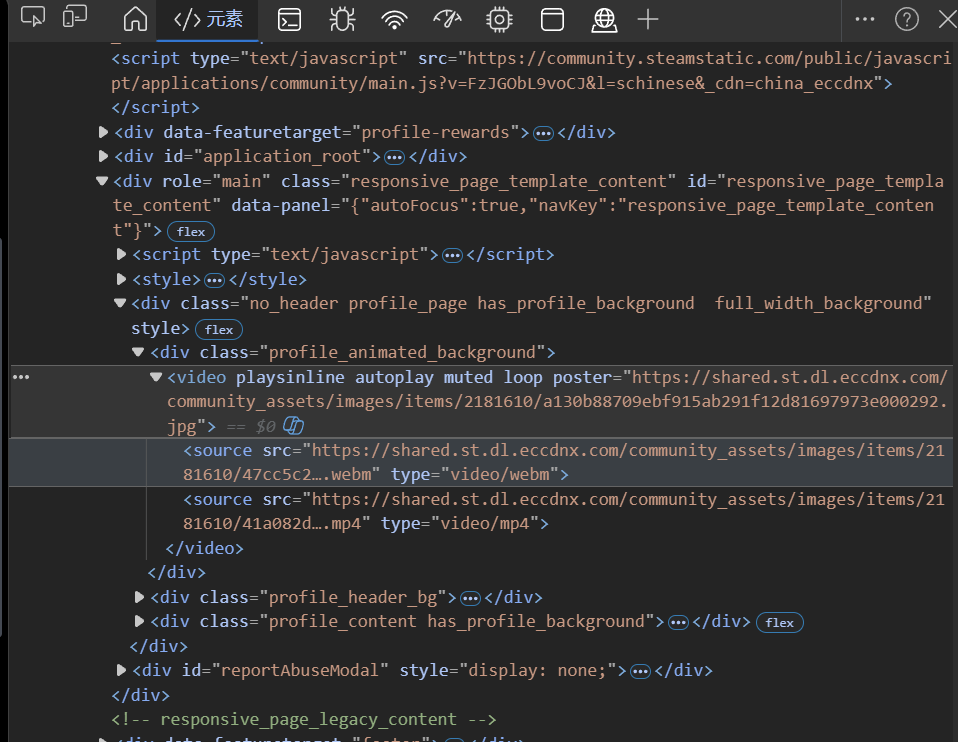Open the Performance gauge icon tab
This screenshot has width=958, height=742.
pyautogui.click(x=447, y=20)
